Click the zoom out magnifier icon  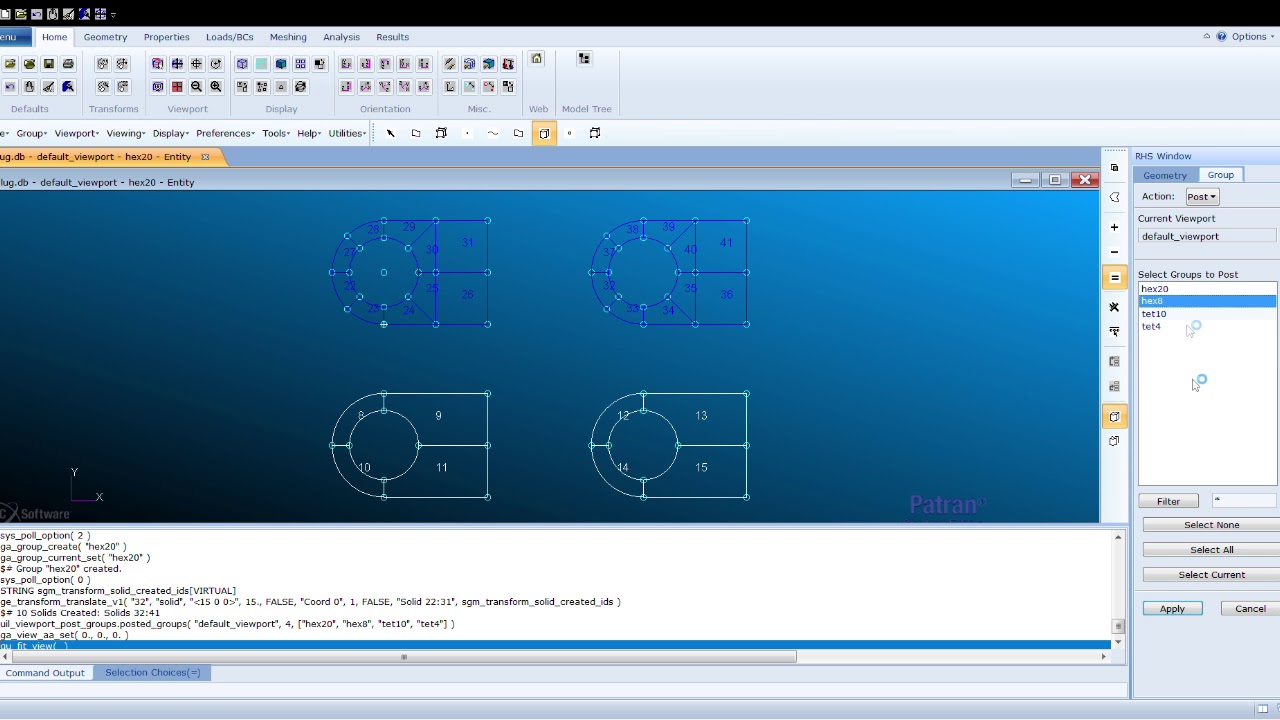click(x=196, y=87)
